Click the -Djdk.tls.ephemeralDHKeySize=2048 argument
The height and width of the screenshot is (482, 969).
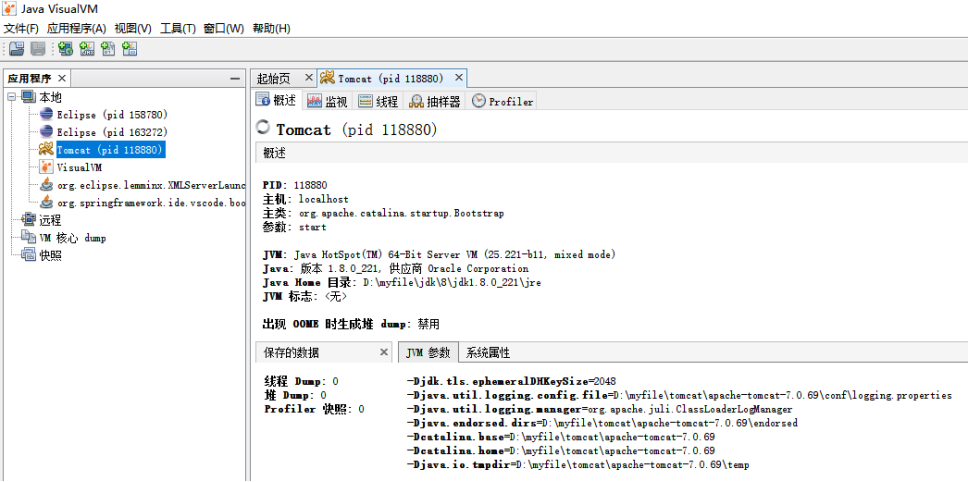tap(511, 381)
